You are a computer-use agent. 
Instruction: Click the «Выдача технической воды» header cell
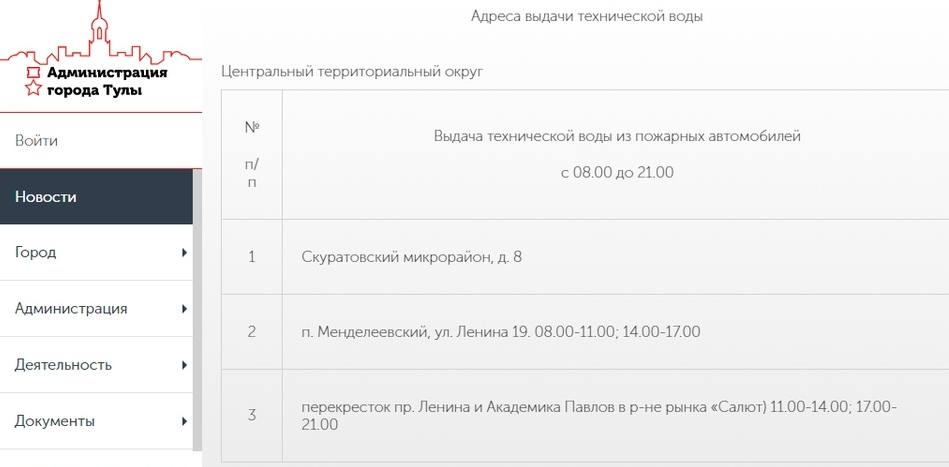pos(617,154)
